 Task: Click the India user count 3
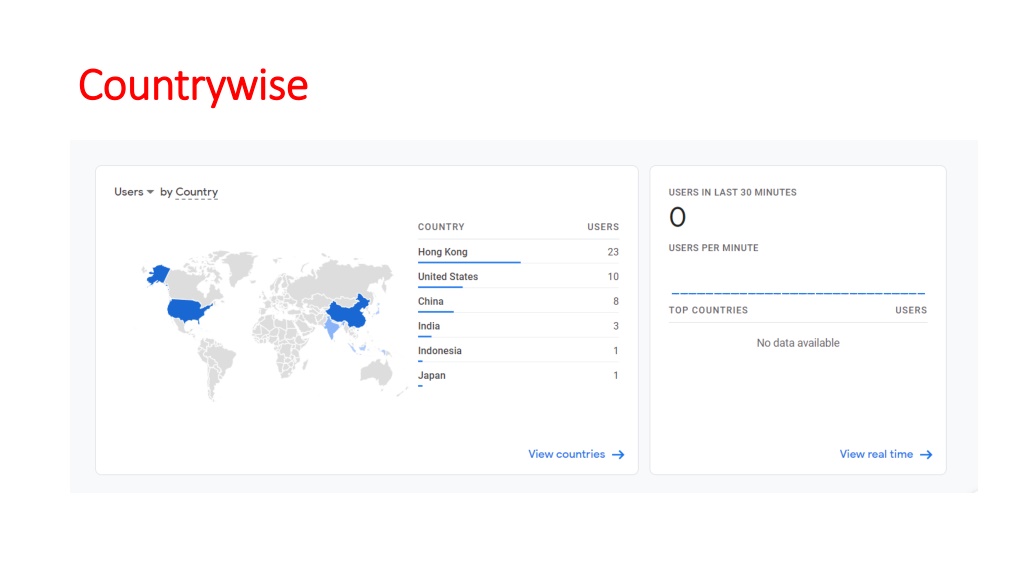(x=615, y=326)
